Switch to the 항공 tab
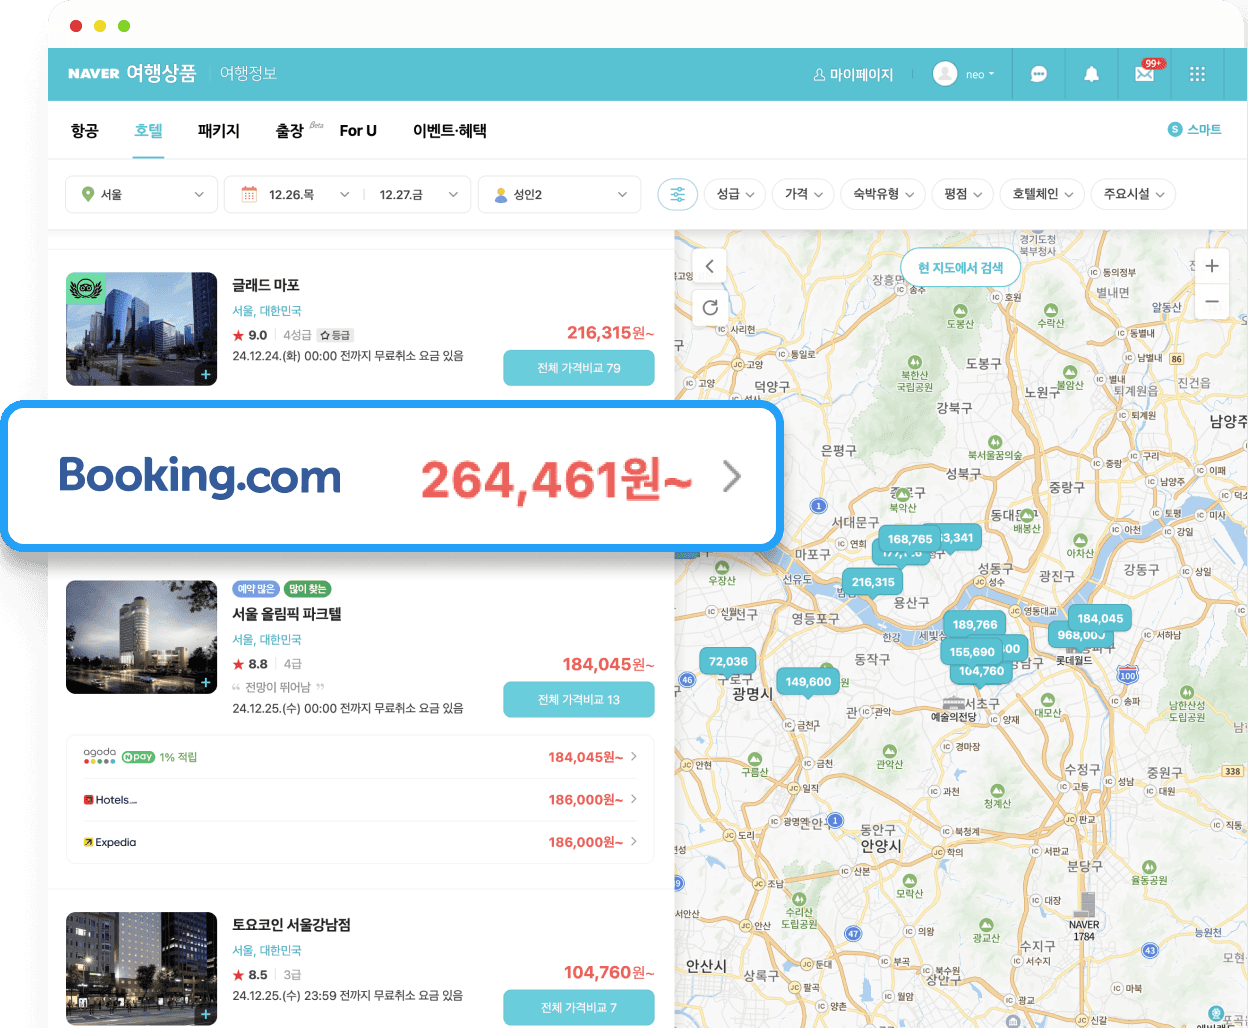Image resolution: width=1248 pixels, height=1028 pixels. (x=85, y=131)
